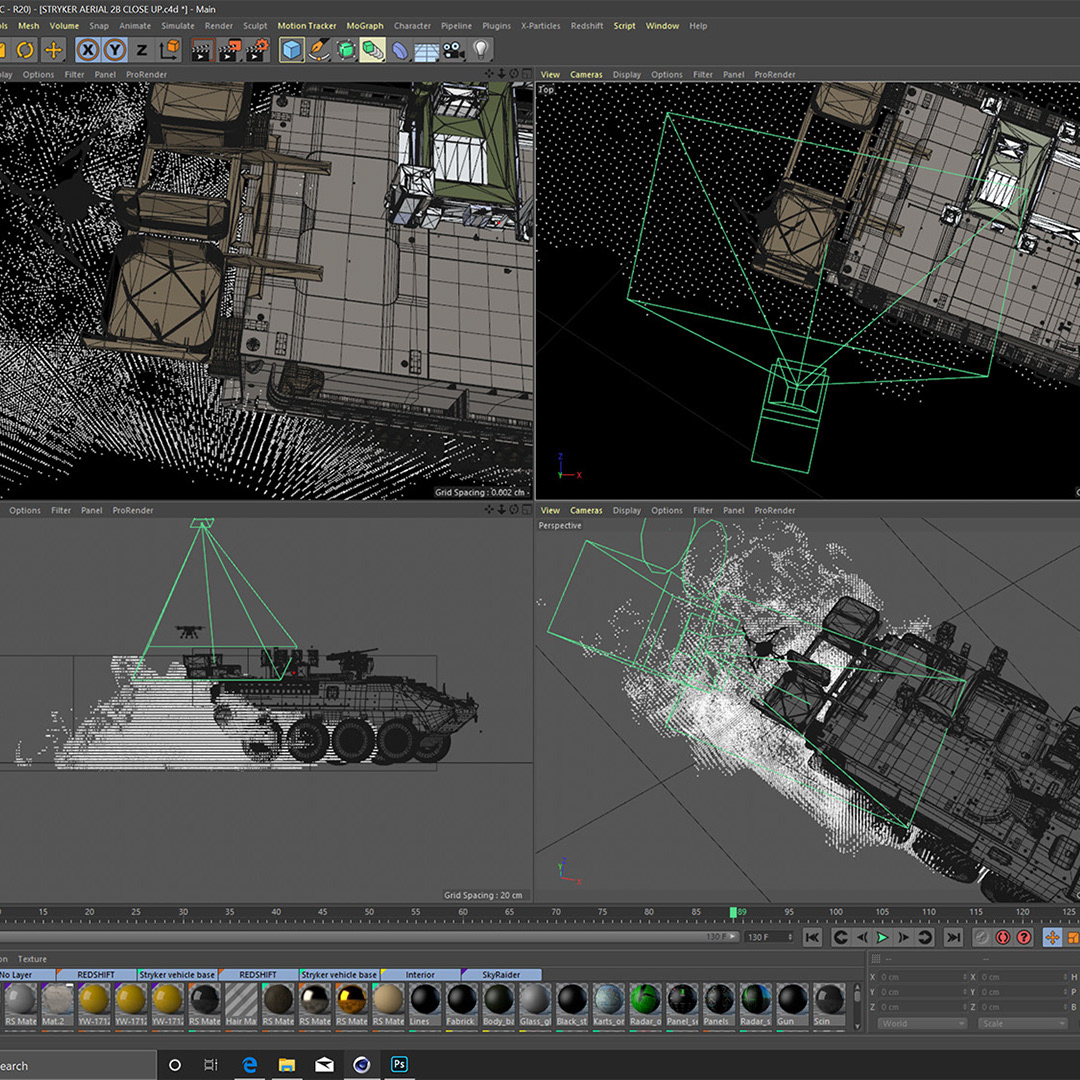Toggle maximize icon of top-left viewport

[526, 74]
